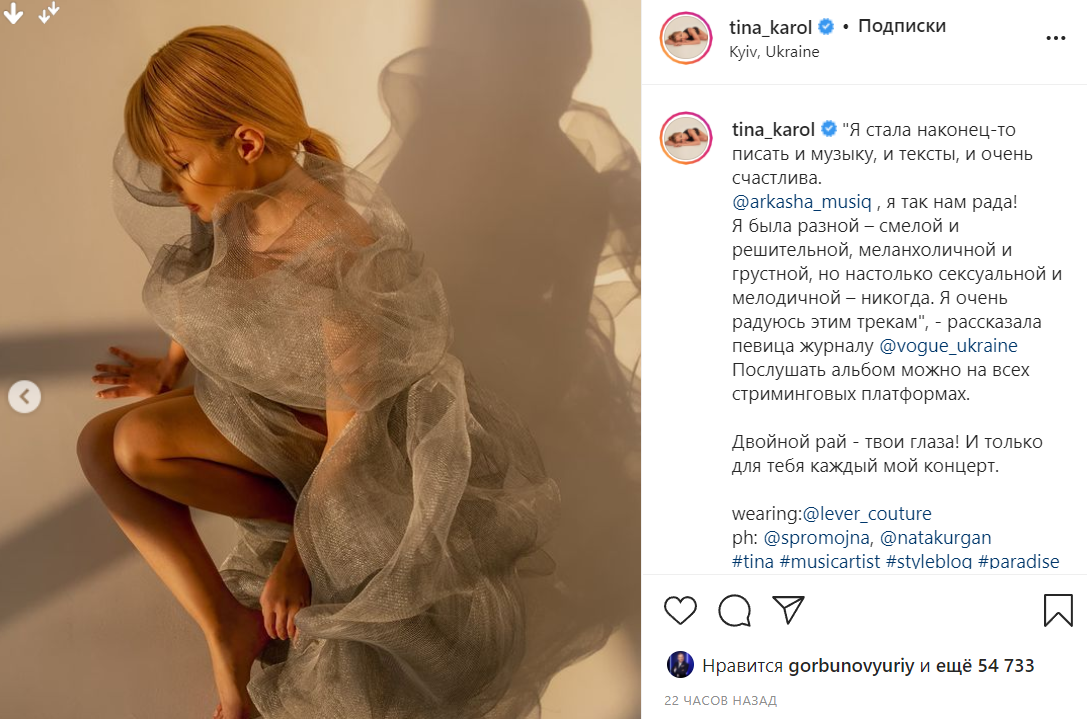The width and height of the screenshot is (1087, 719).
Task: Like the post with heart icon
Action: coord(680,610)
